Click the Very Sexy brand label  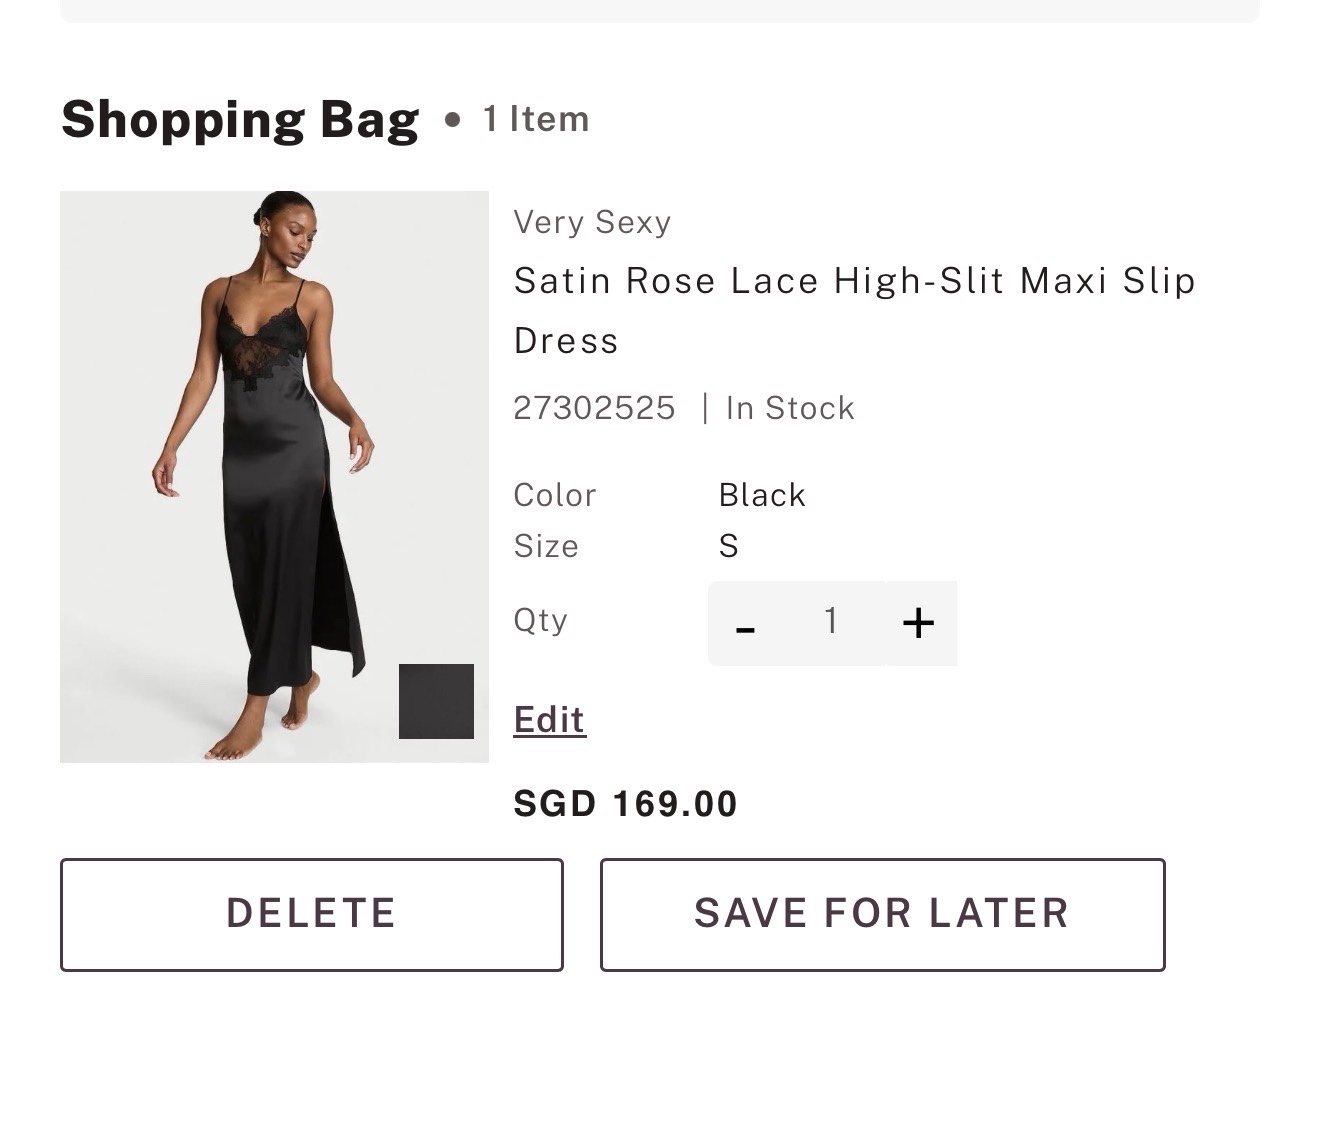coord(592,222)
